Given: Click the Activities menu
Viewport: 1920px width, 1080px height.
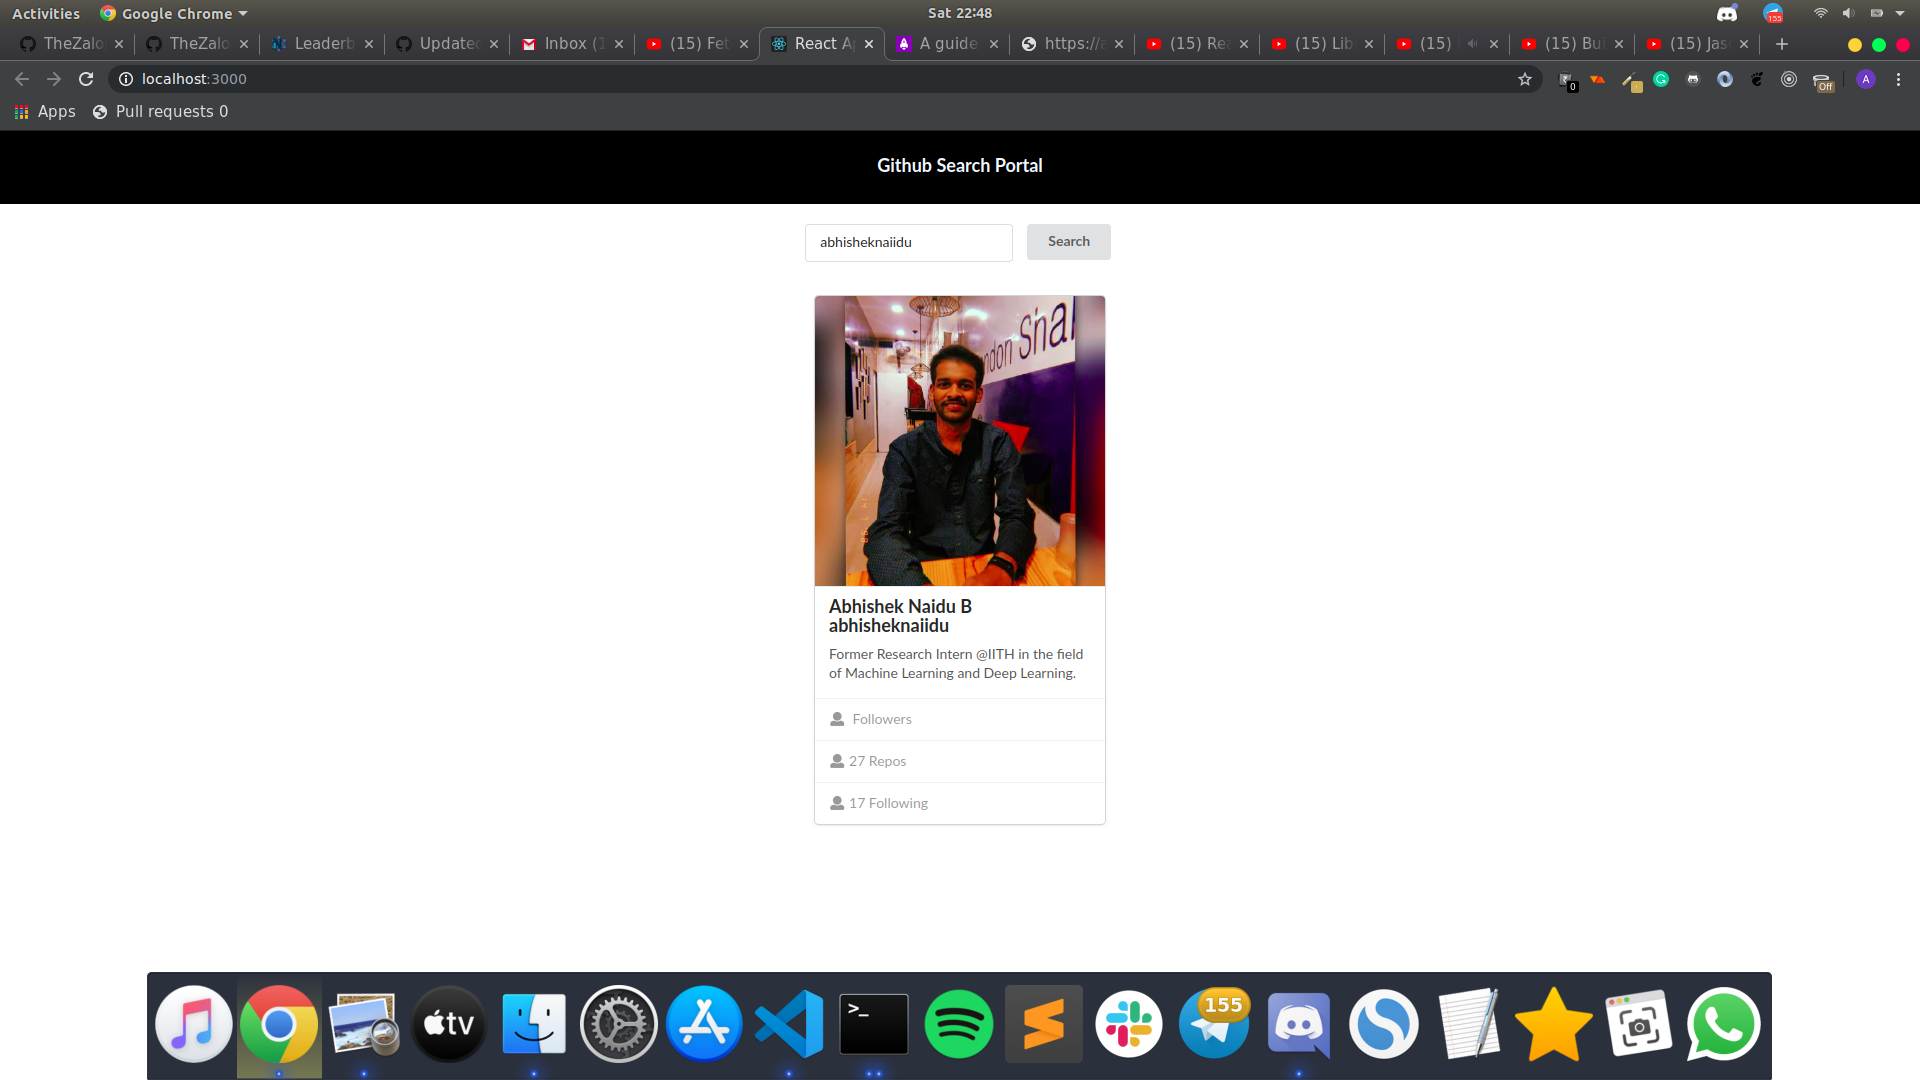Looking at the screenshot, I should pos(46,14).
